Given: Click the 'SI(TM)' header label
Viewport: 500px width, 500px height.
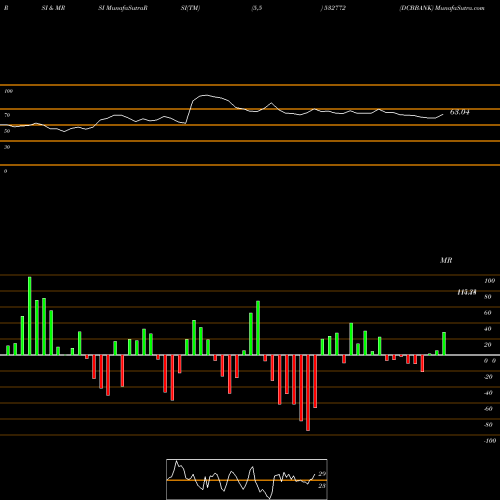Looking at the screenshot, I should (x=190, y=8).
